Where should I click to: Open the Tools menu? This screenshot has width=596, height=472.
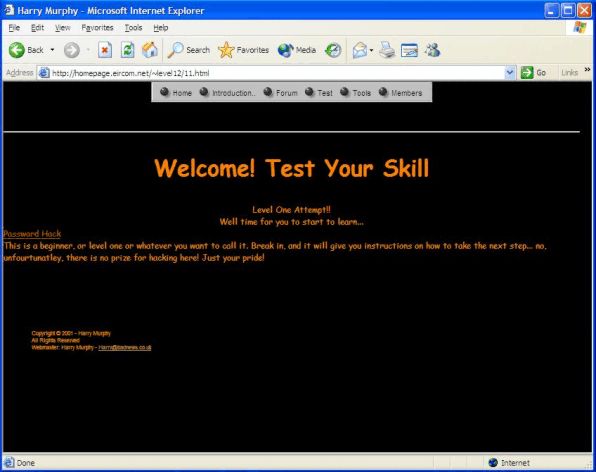133,28
